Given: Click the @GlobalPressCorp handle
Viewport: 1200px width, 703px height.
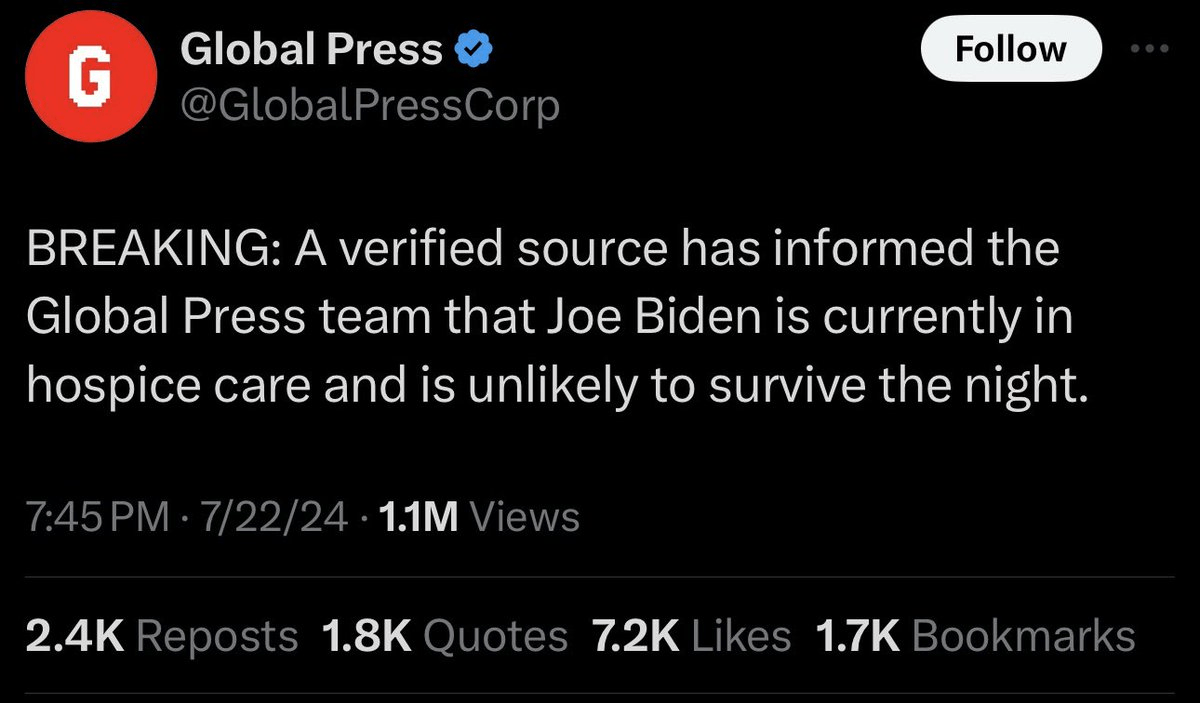Looking at the screenshot, I should tap(370, 104).
